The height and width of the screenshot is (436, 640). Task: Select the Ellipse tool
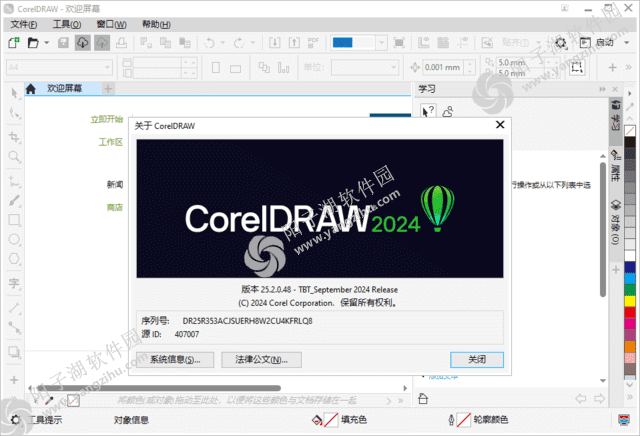pos(14,239)
